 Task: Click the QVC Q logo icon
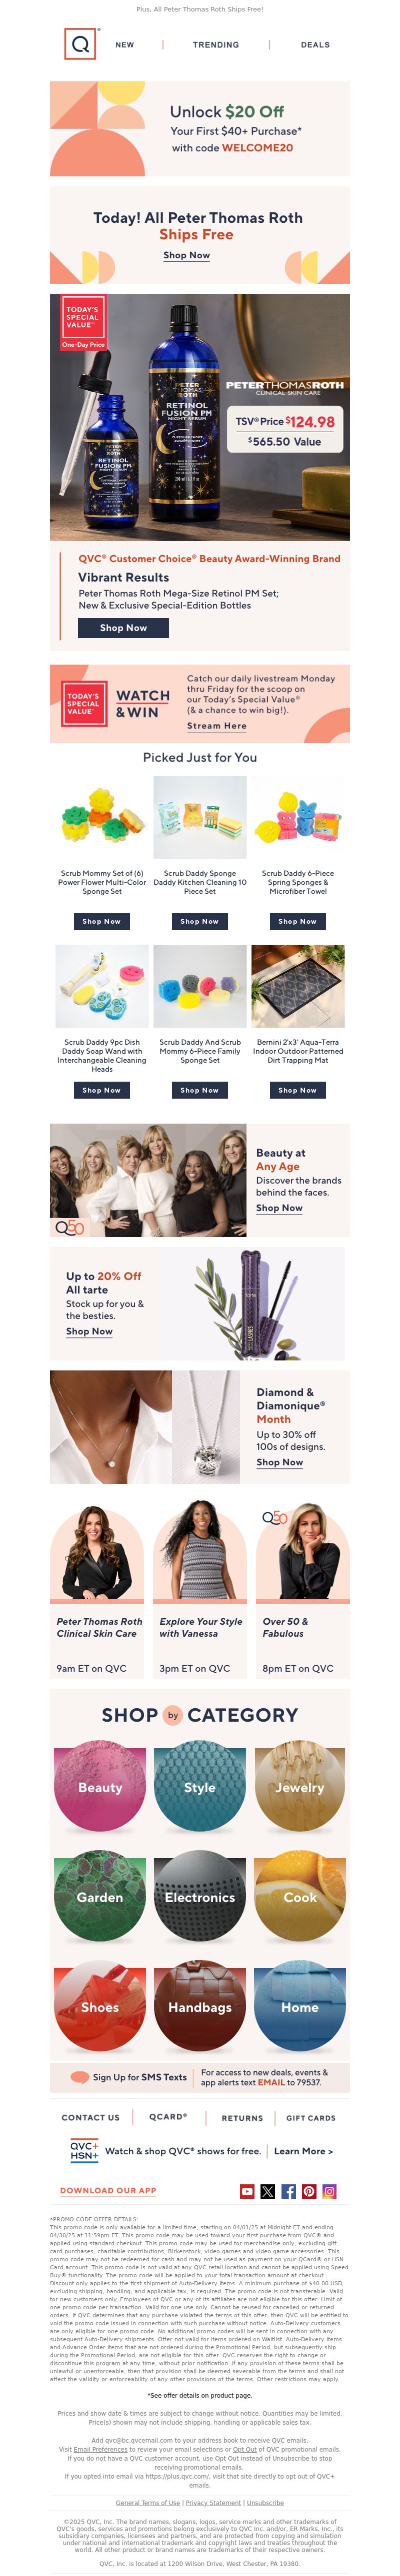(81, 44)
